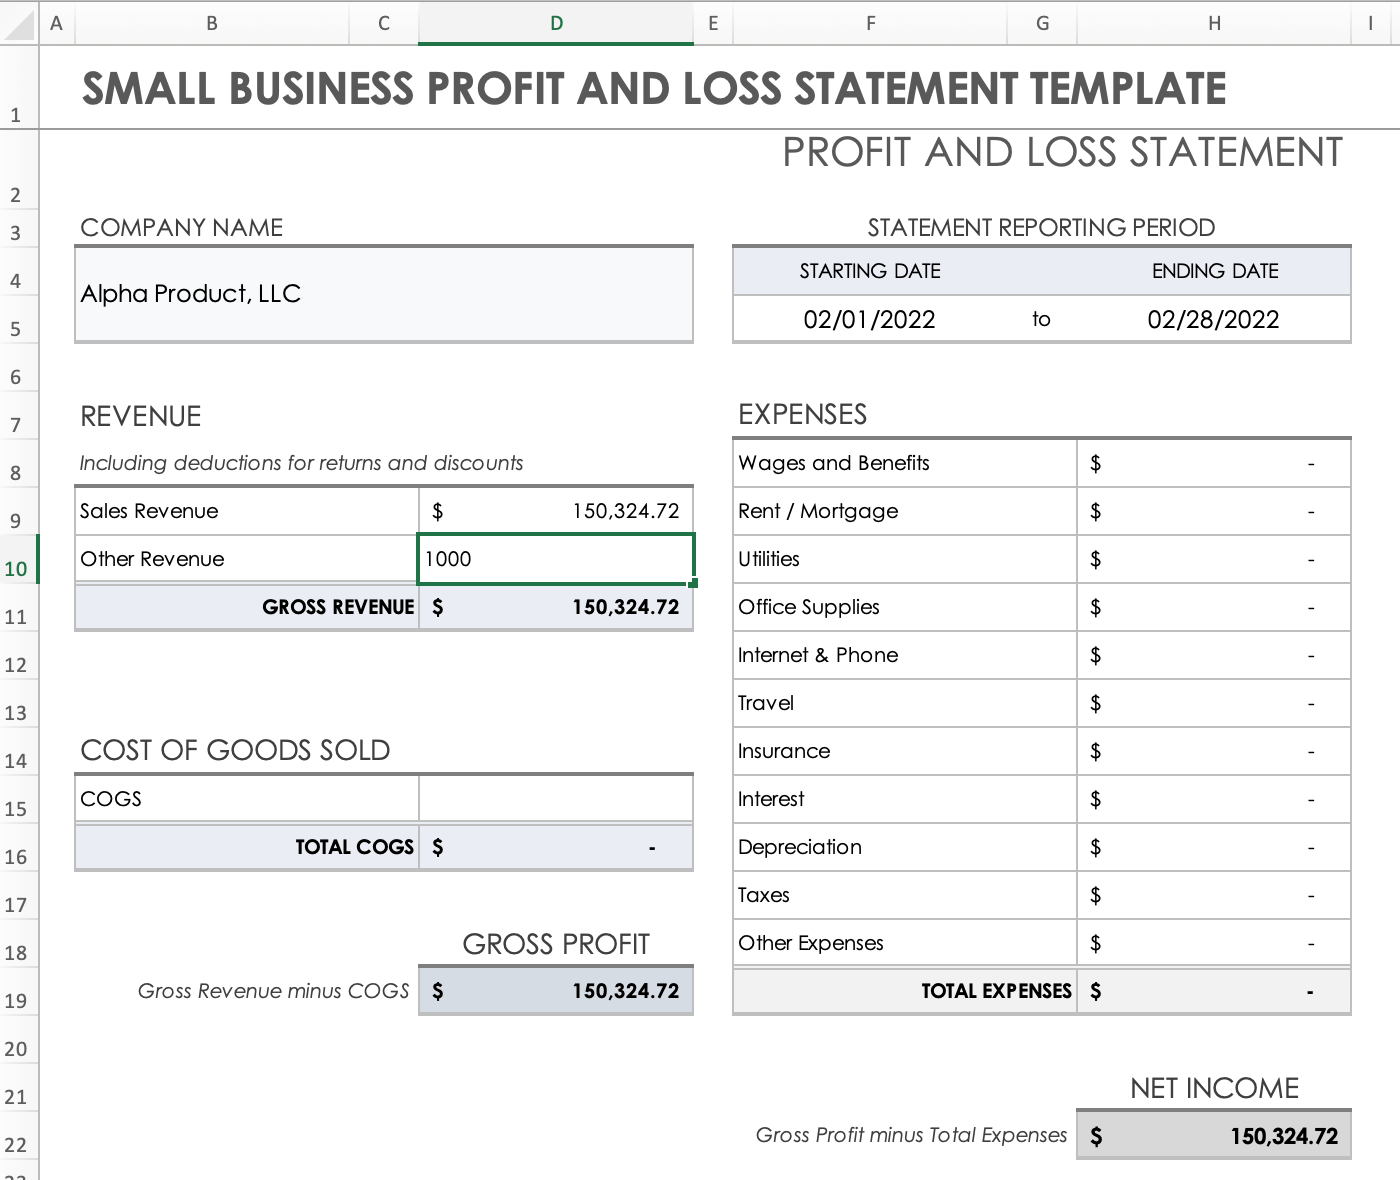
Task: Select column B header
Action: point(212,24)
